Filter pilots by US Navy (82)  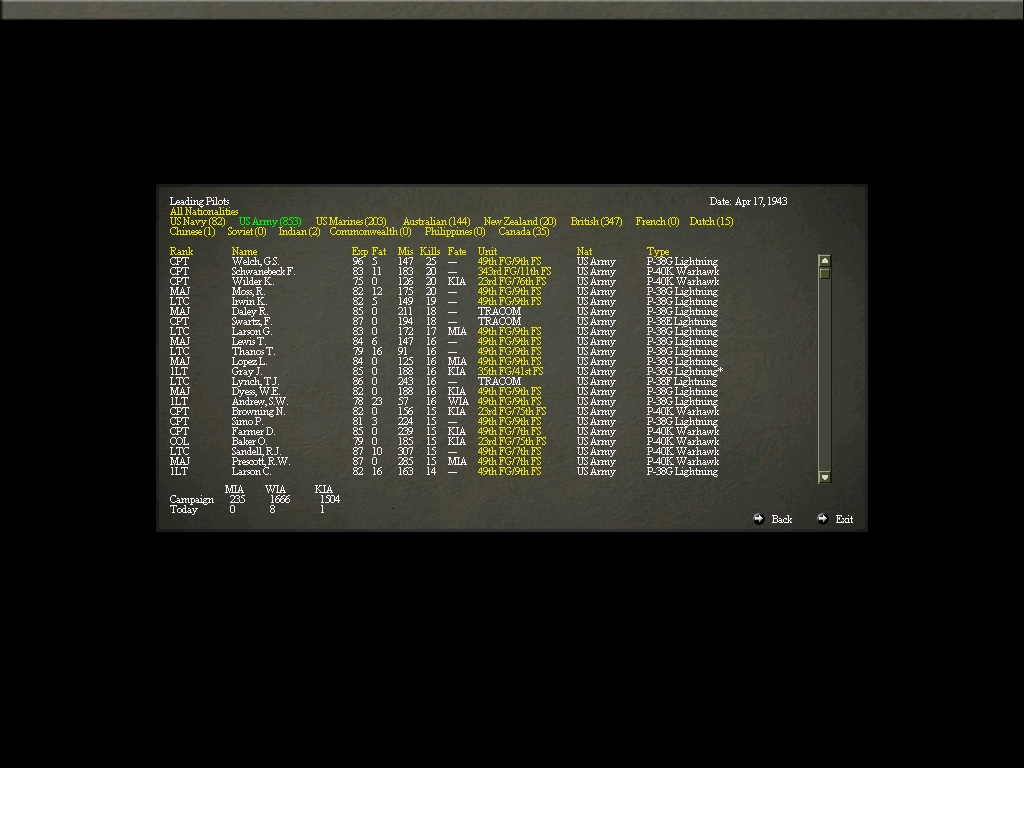197,221
